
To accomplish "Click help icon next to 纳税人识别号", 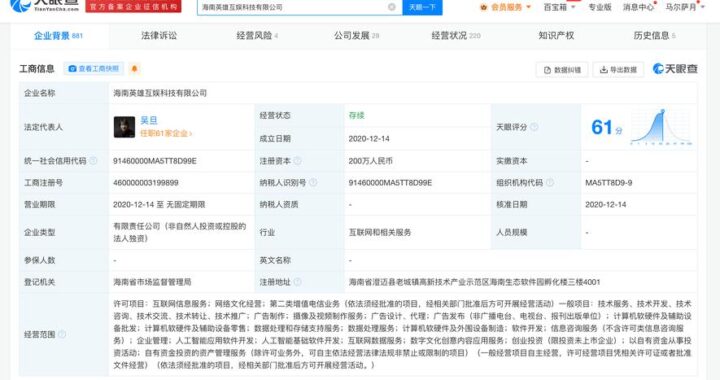I will pyautogui.click(x=313, y=183).
